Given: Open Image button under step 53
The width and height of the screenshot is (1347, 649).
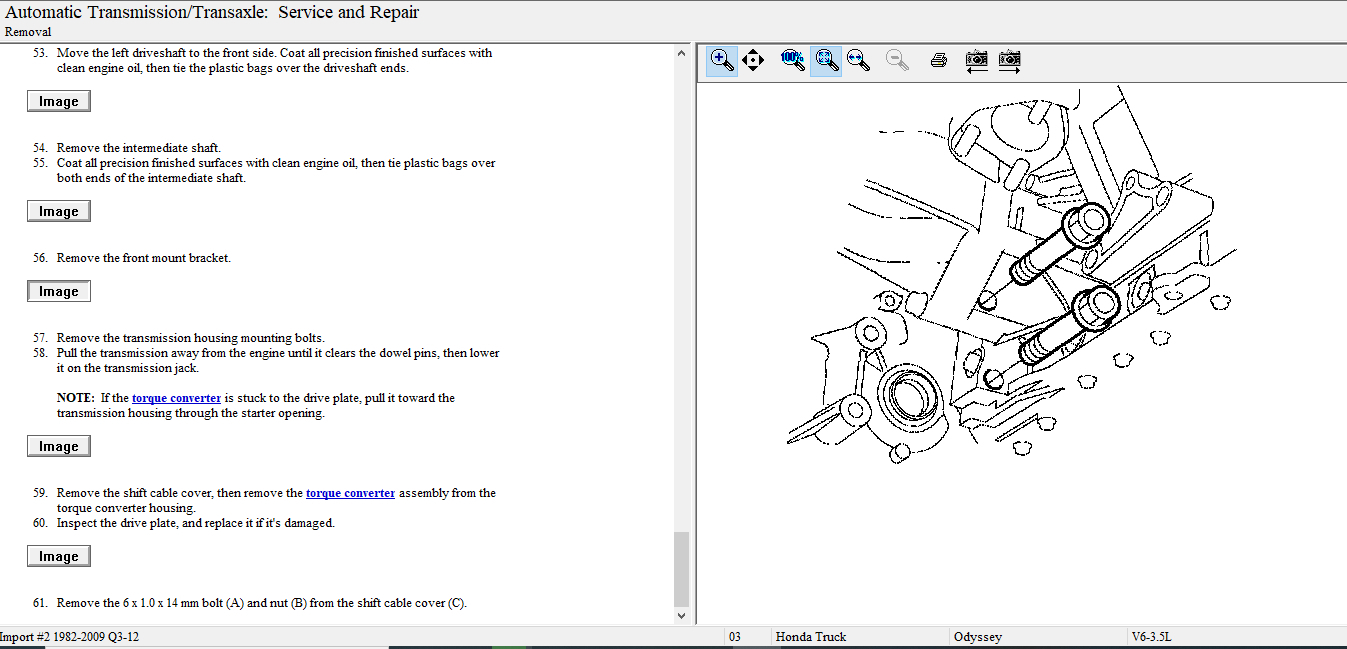Looking at the screenshot, I should [59, 101].
